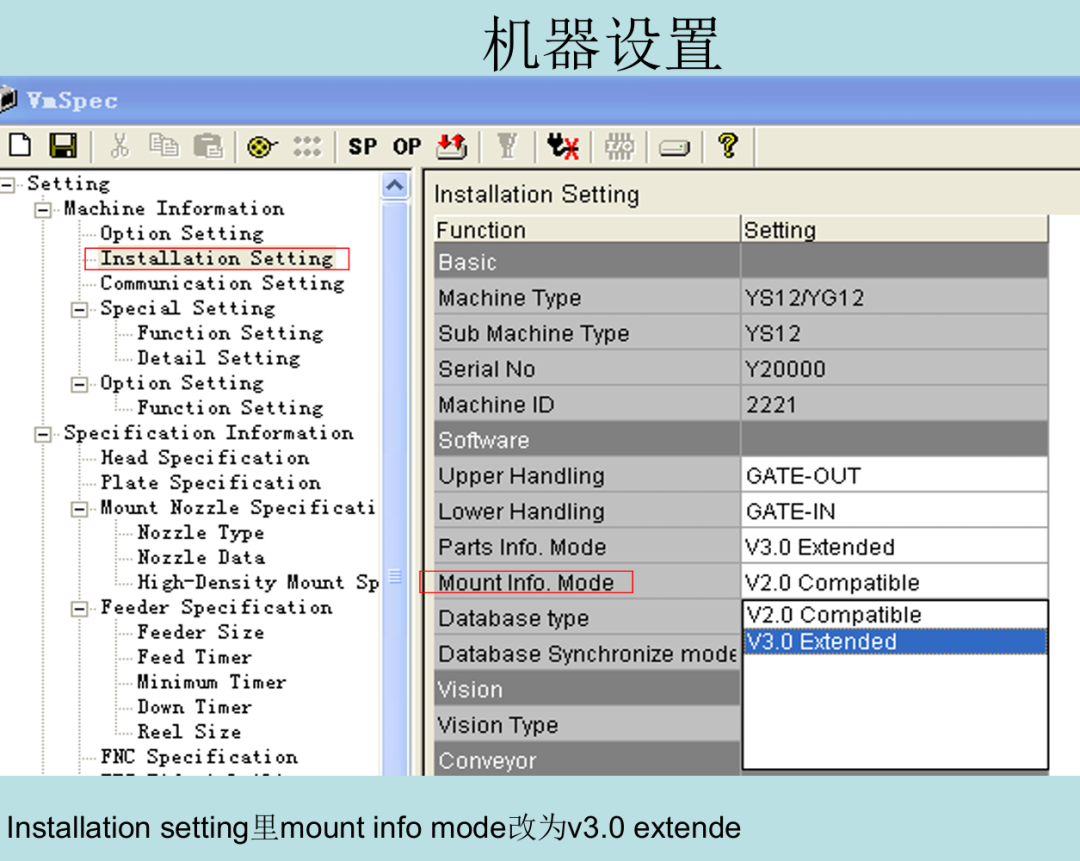Select Installation Setting in the tree
This screenshot has height=861, width=1080.
coord(217,258)
